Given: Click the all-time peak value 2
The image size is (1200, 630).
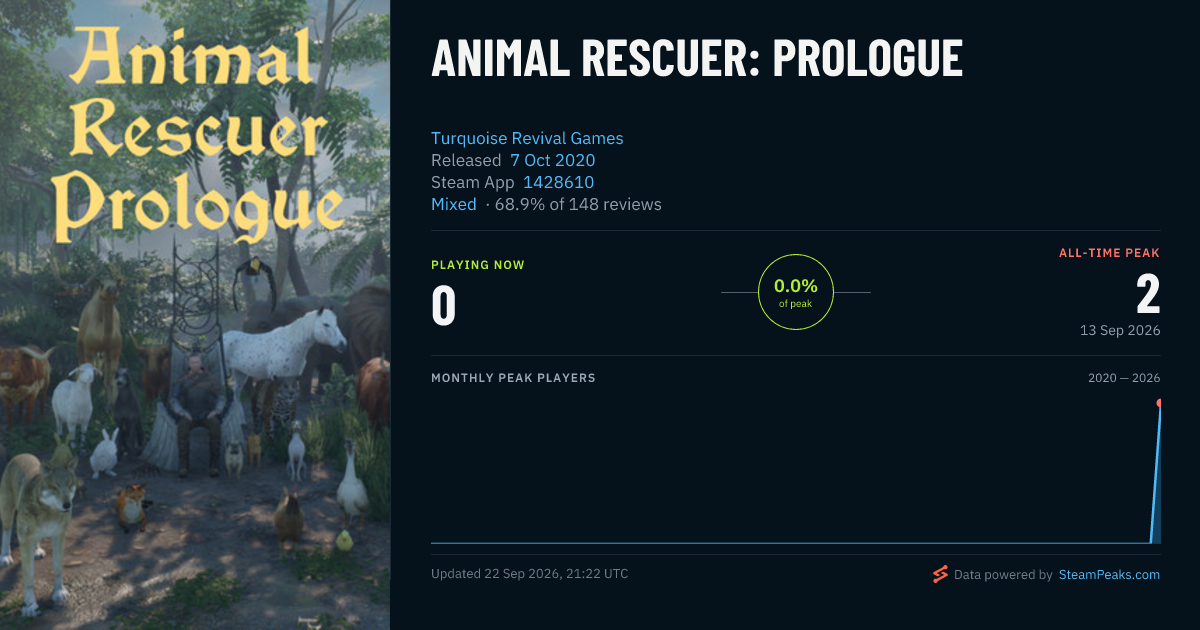Looking at the screenshot, I should tap(1148, 295).
